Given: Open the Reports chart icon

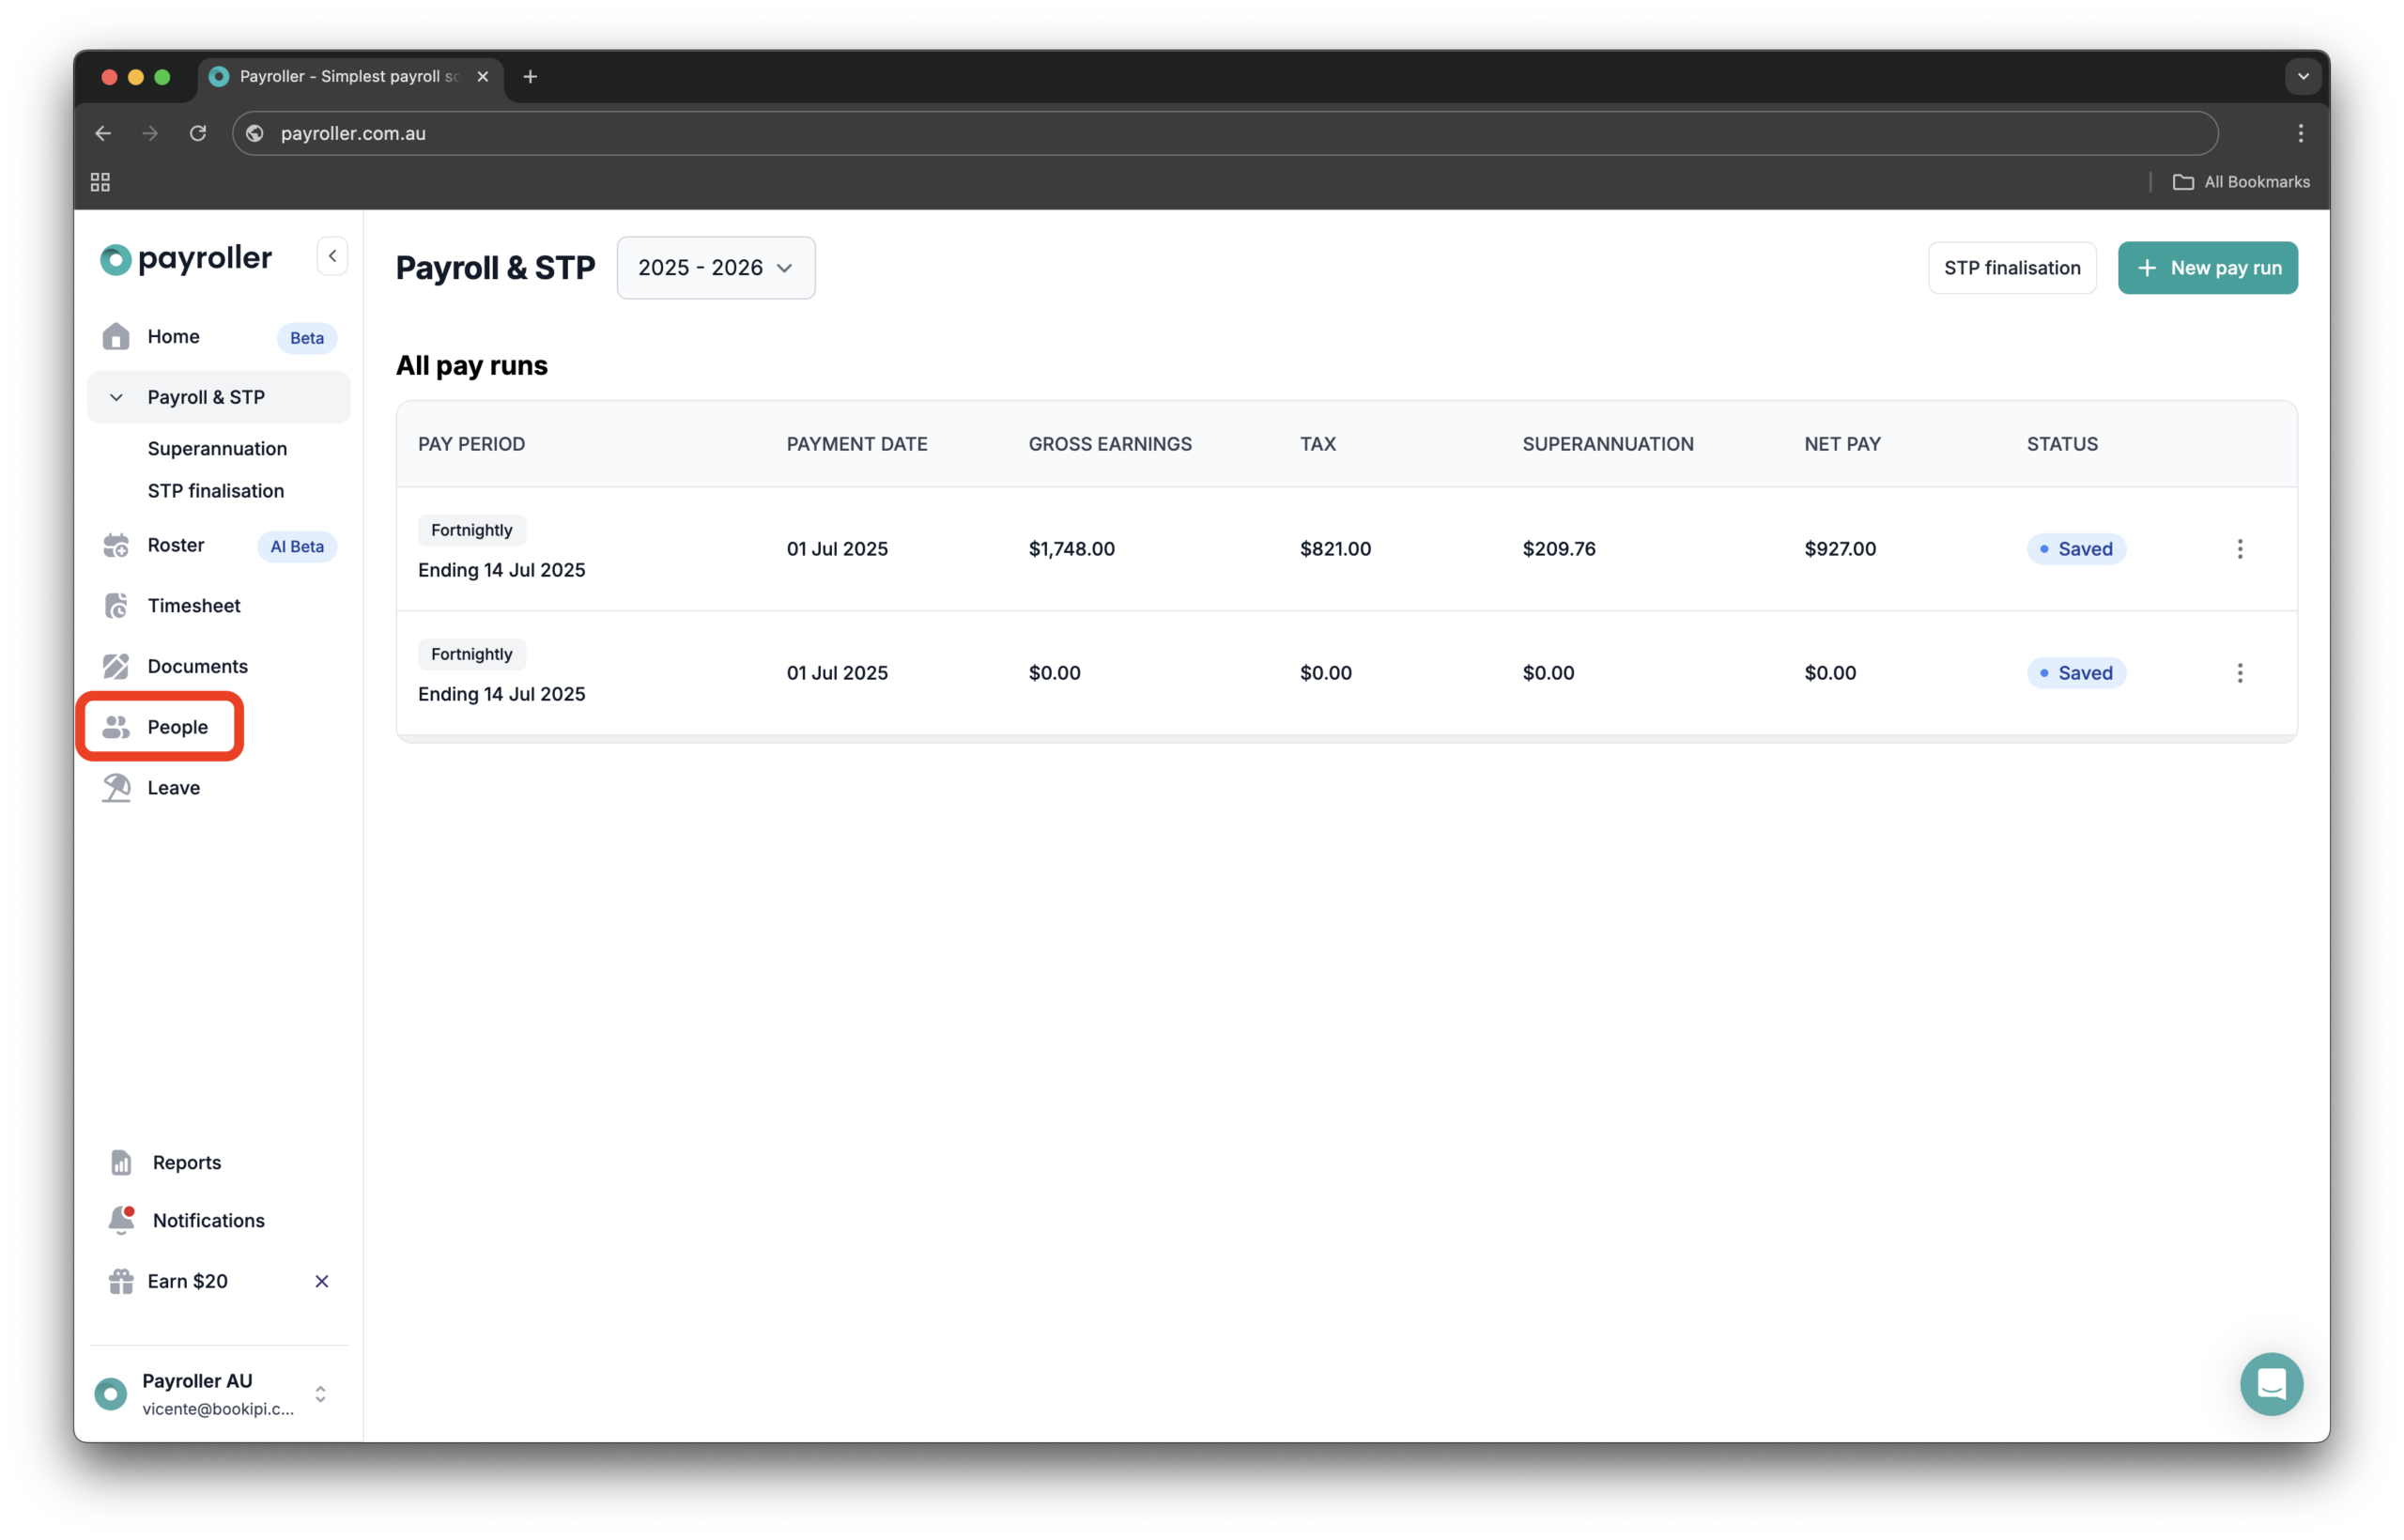Looking at the screenshot, I should pyautogui.click(x=121, y=1162).
